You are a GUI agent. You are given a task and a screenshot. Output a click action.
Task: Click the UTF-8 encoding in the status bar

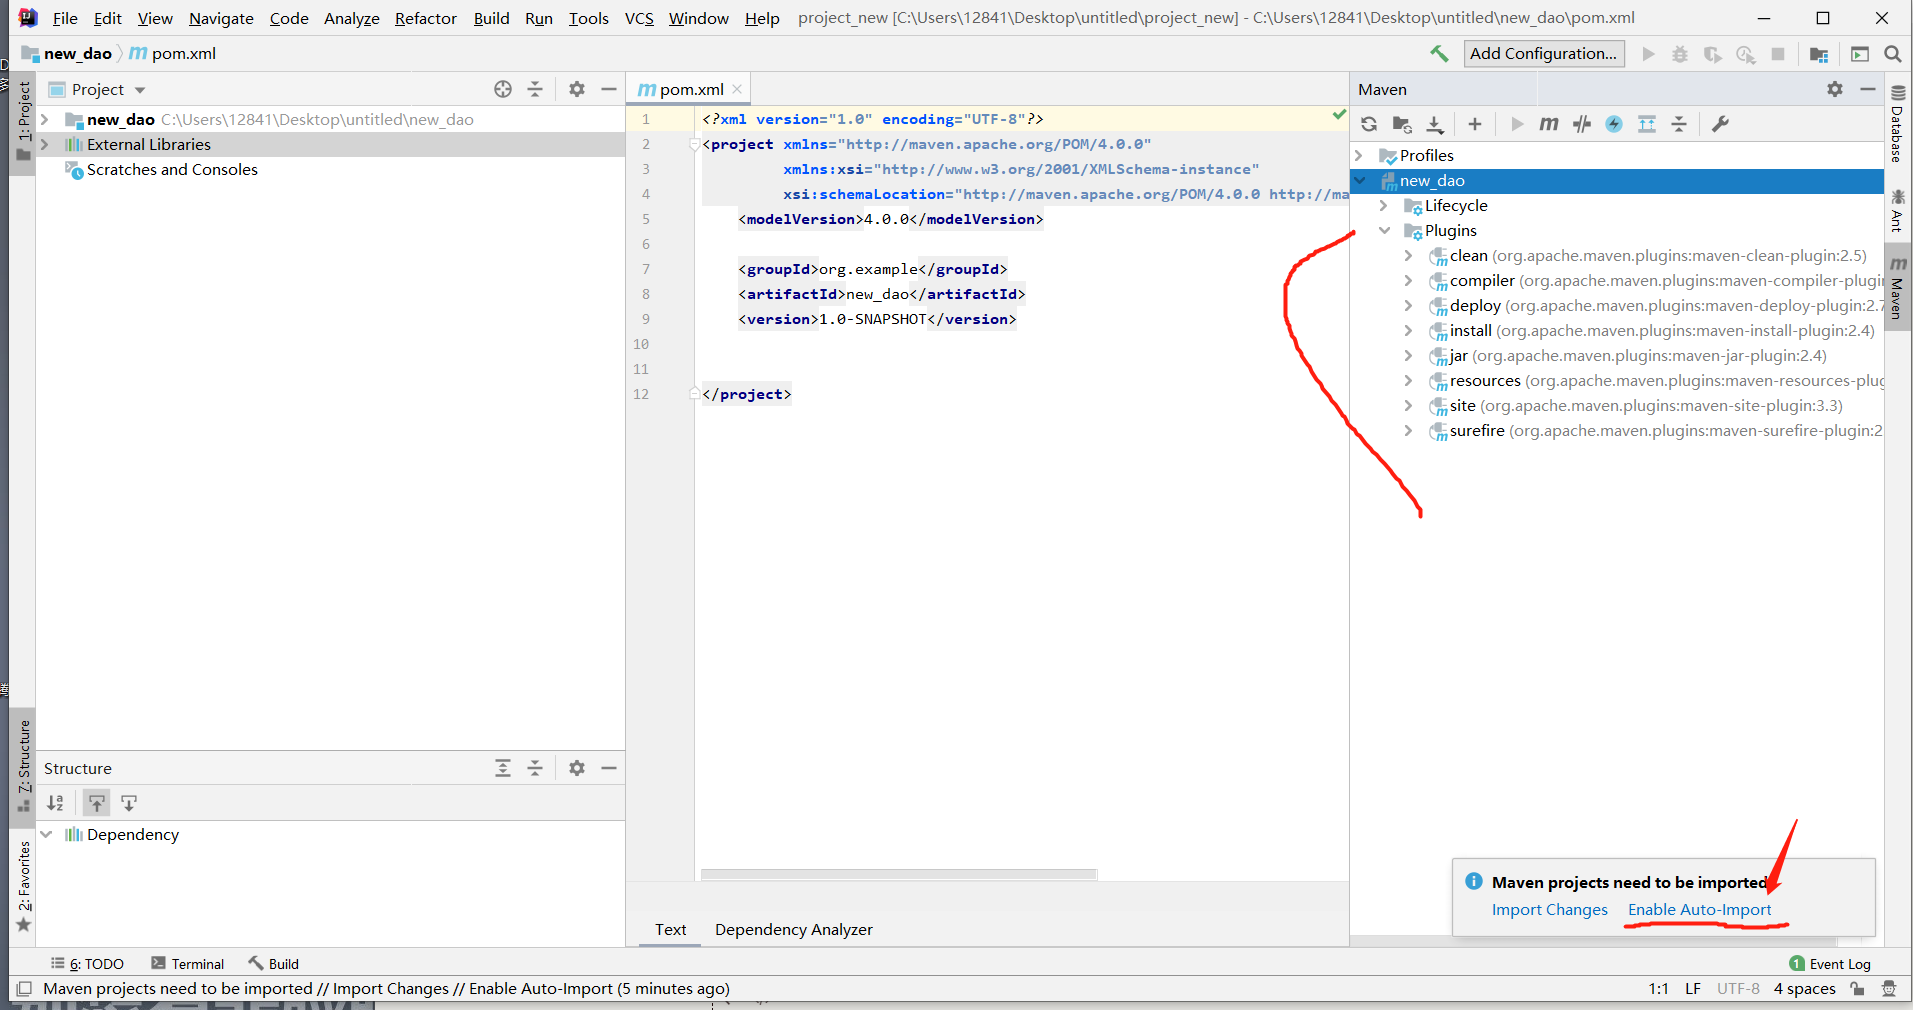coord(1738,989)
